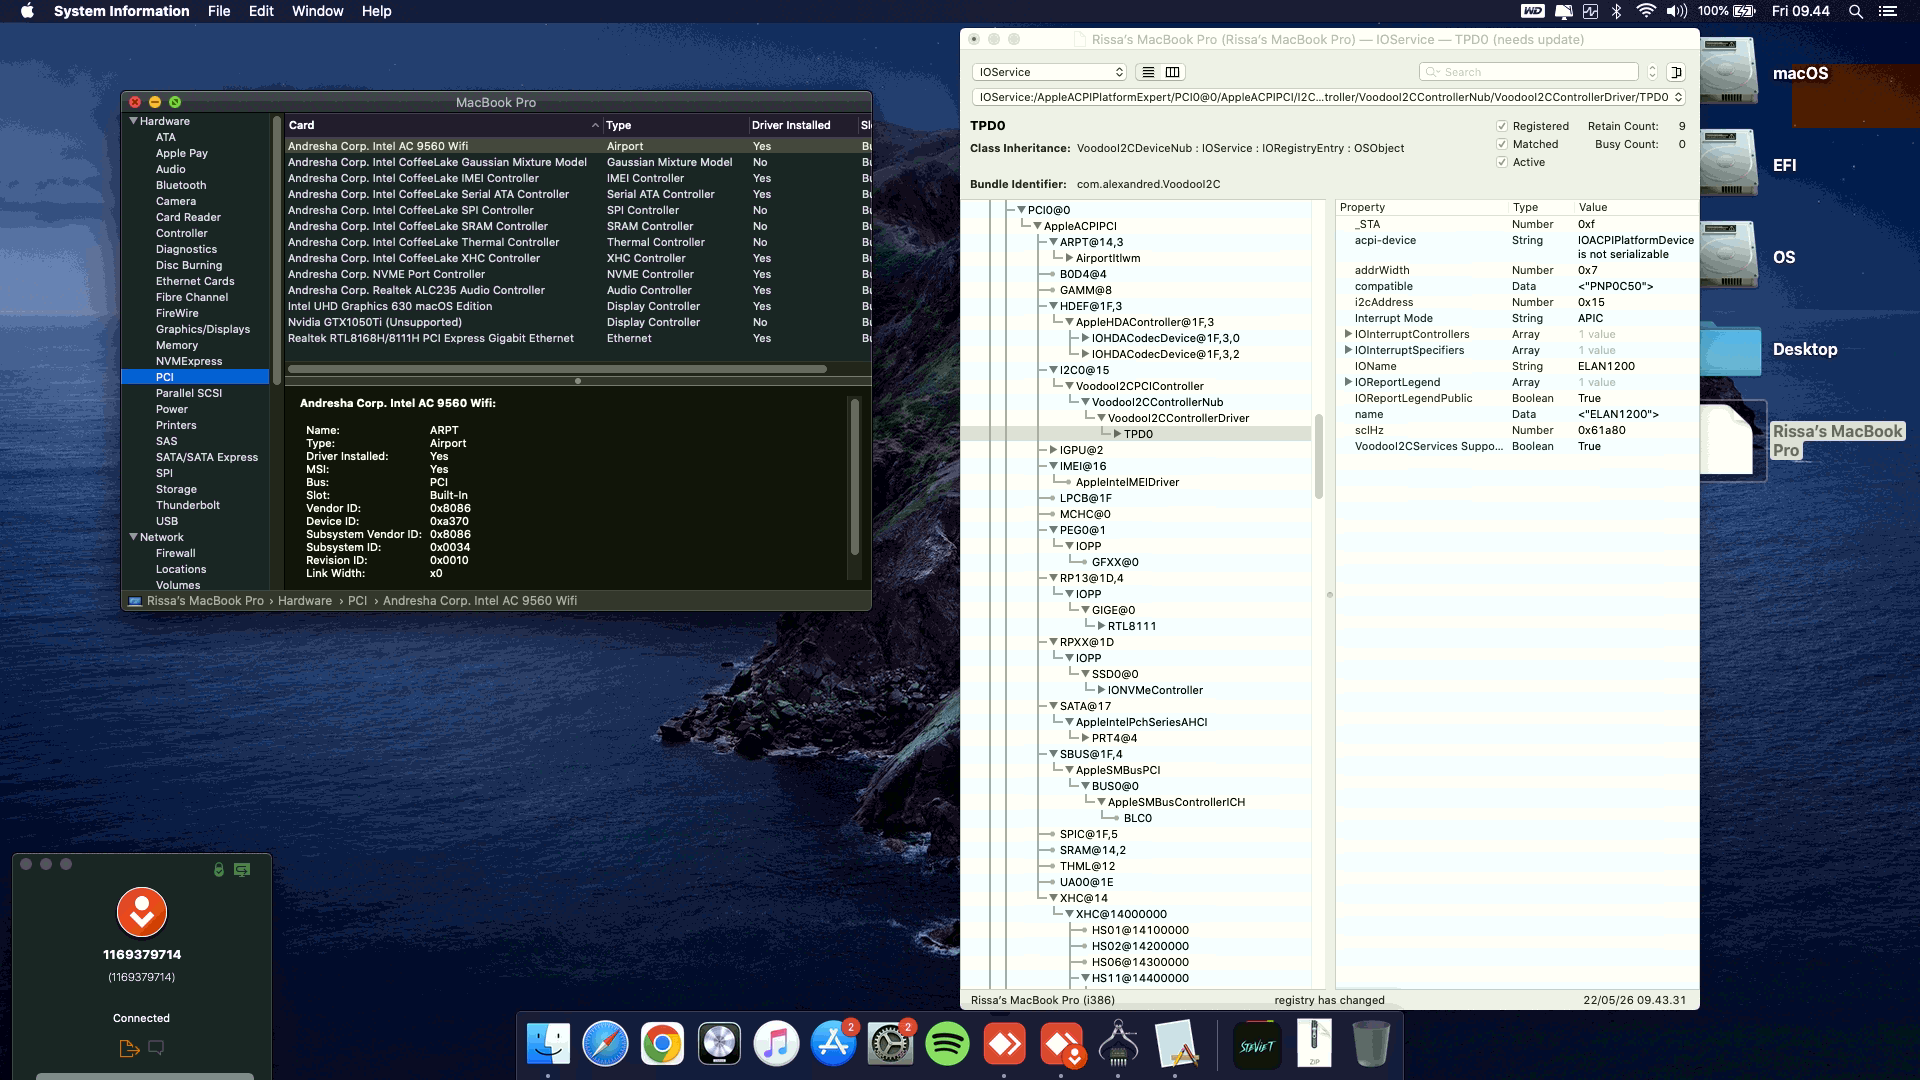Open Bluetooth status menu bar icon
Screen dimensions: 1920x1080
(1616, 11)
